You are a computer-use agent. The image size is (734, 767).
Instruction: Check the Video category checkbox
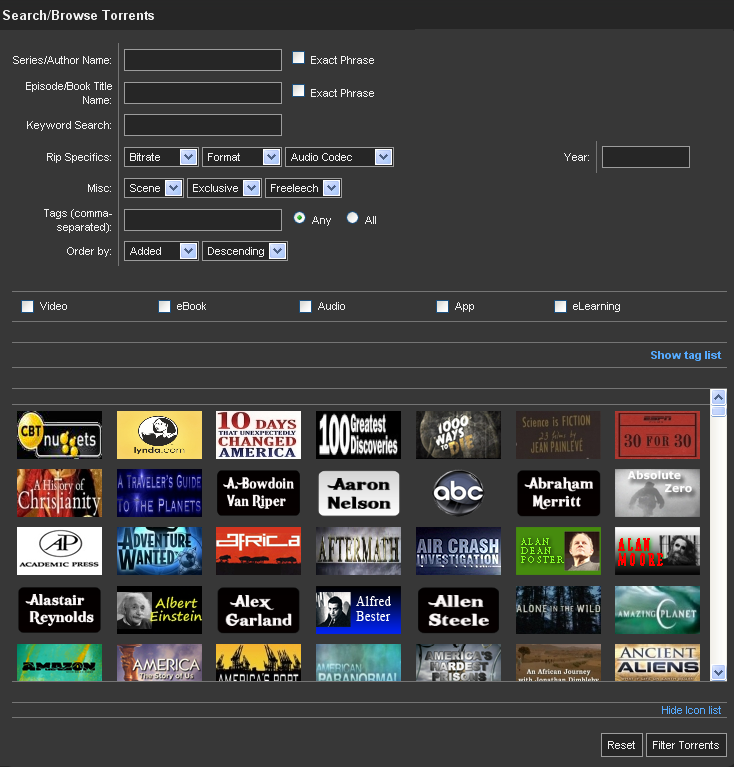(x=27, y=306)
